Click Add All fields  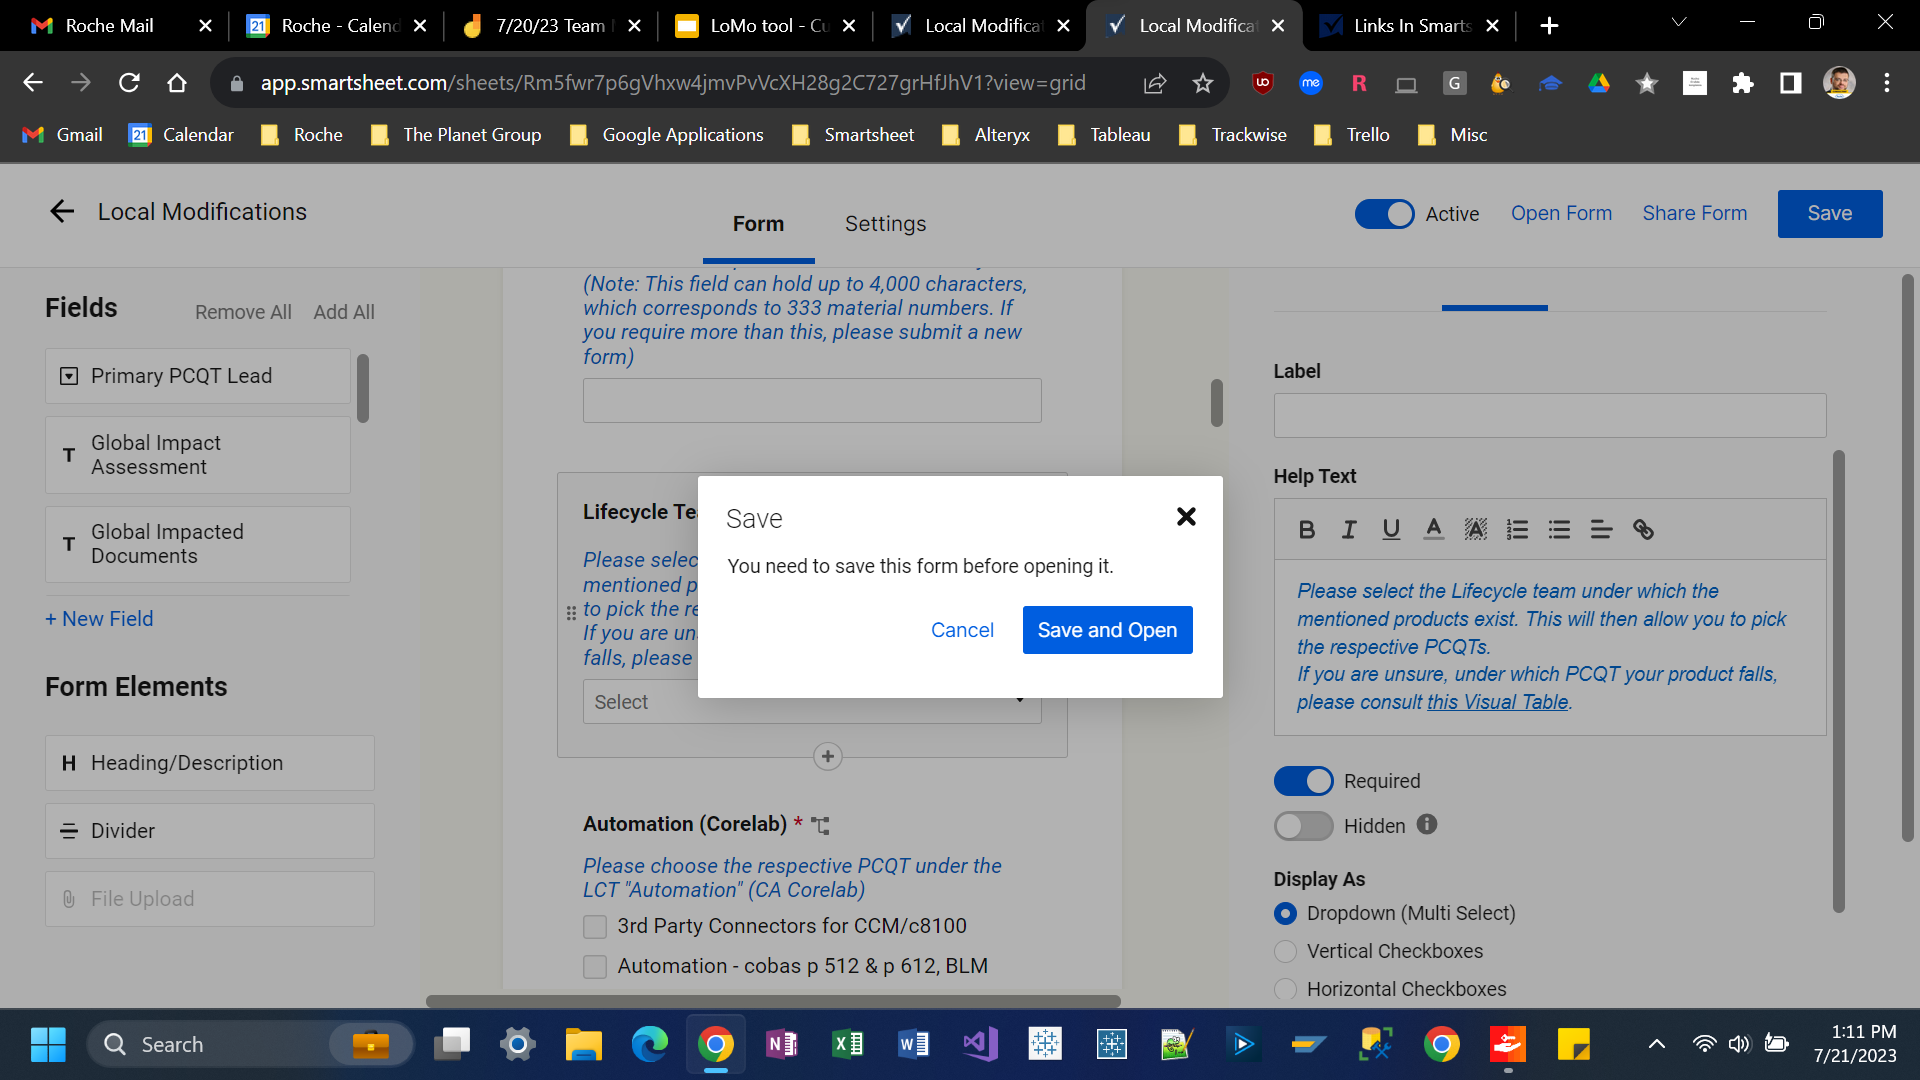click(x=344, y=312)
